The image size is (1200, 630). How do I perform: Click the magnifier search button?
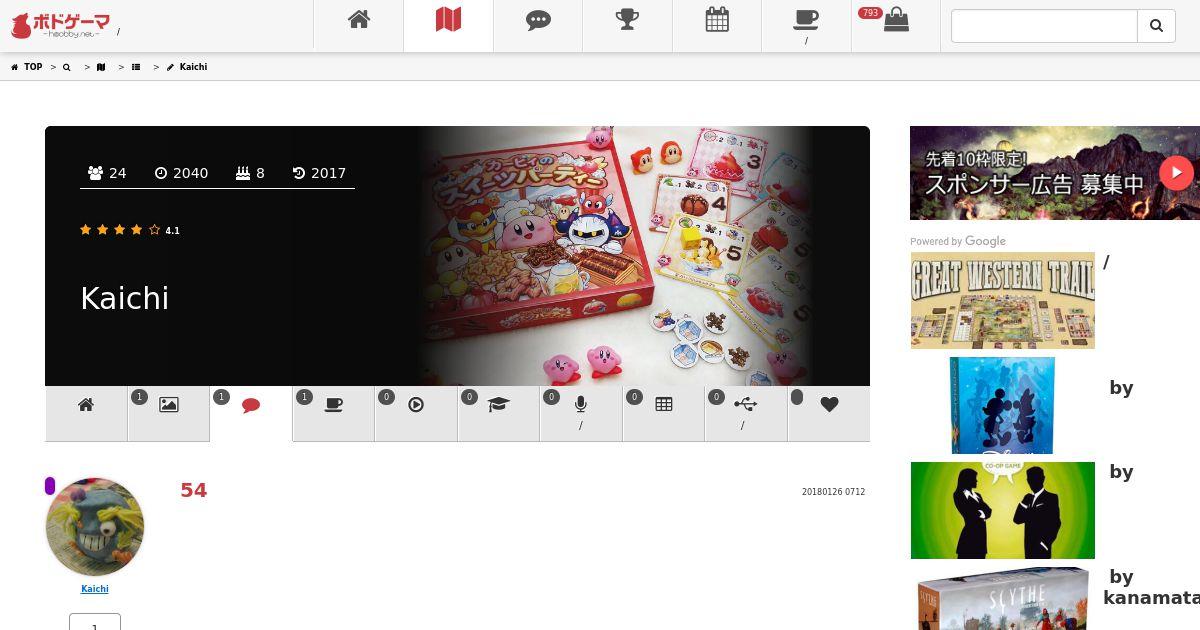click(x=1156, y=26)
